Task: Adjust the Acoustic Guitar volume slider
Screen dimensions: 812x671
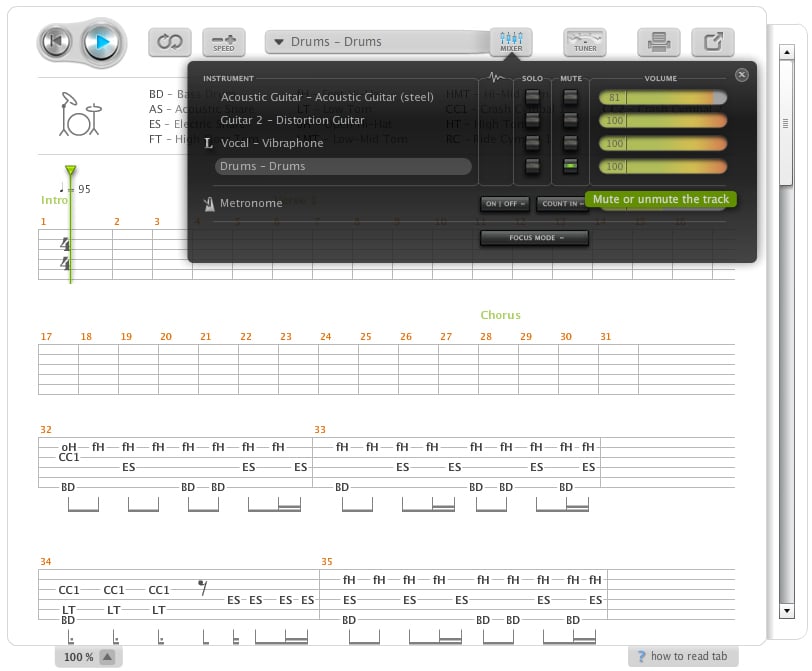Action: (662, 98)
